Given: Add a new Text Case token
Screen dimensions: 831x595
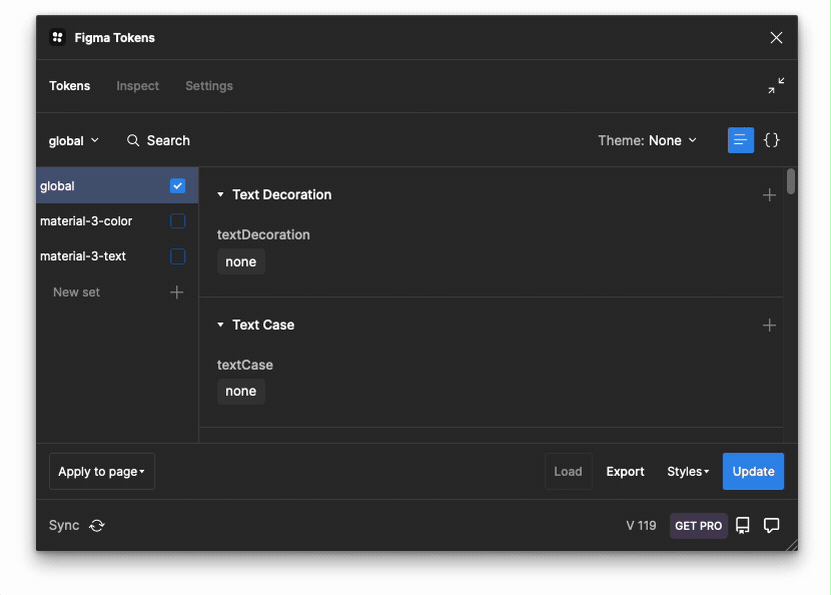Looking at the screenshot, I should pyautogui.click(x=769, y=325).
